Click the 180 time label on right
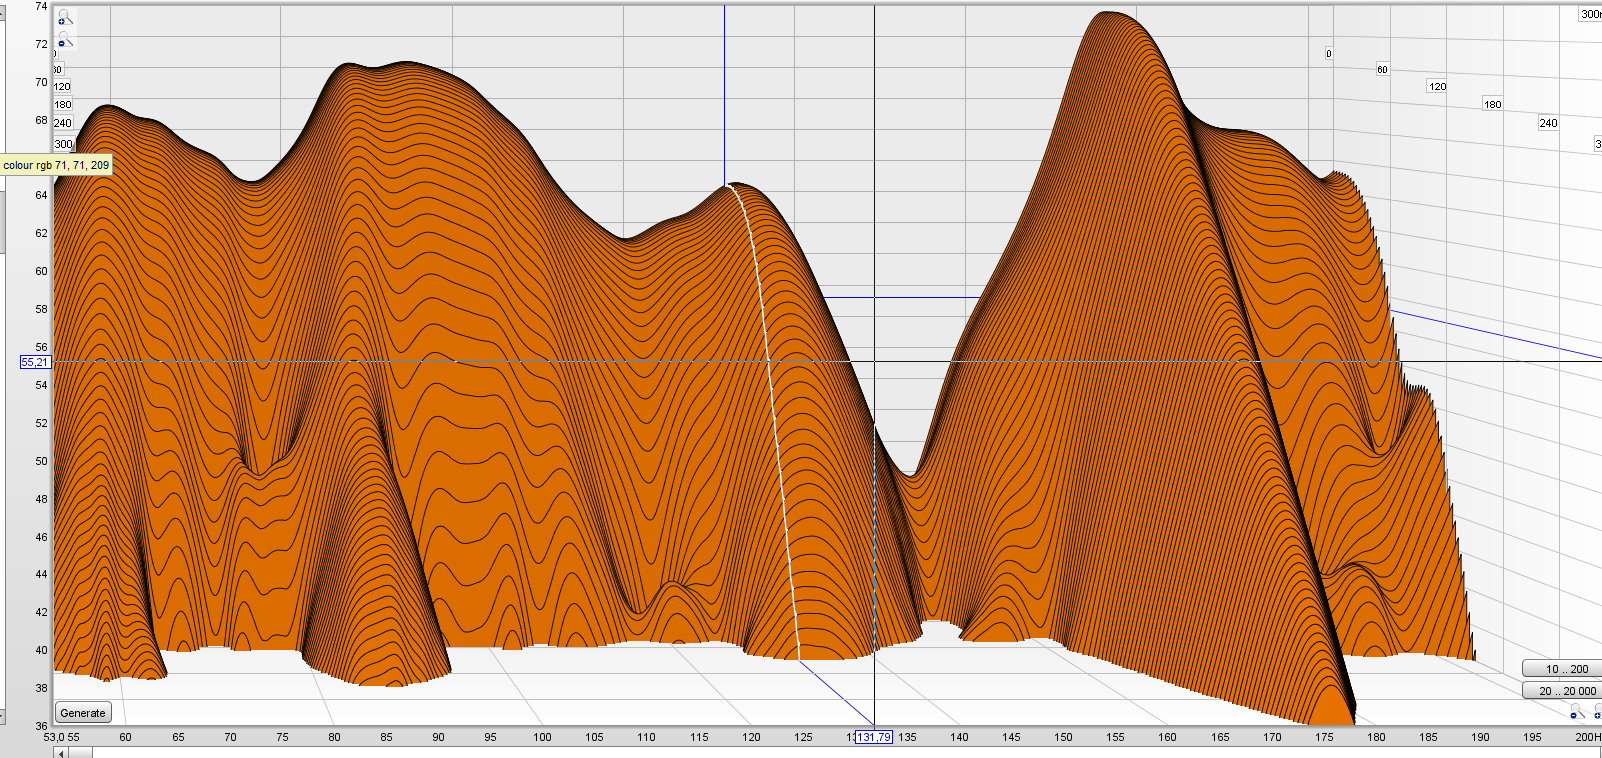Image resolution: width=1602 pixels, height=758 pixels. click(x=1492, y=104)
